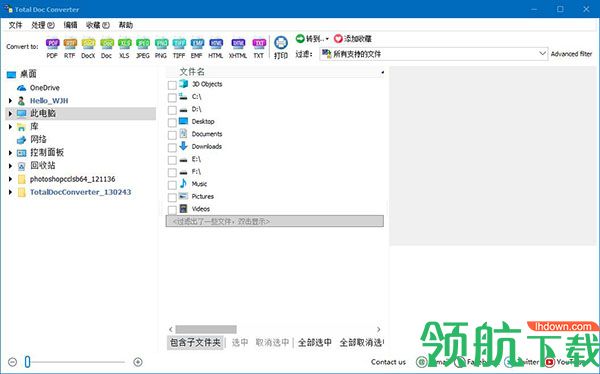Expand the Hello_WJH tree node
The height and width of the screenshot is (374, 600).
10,101
